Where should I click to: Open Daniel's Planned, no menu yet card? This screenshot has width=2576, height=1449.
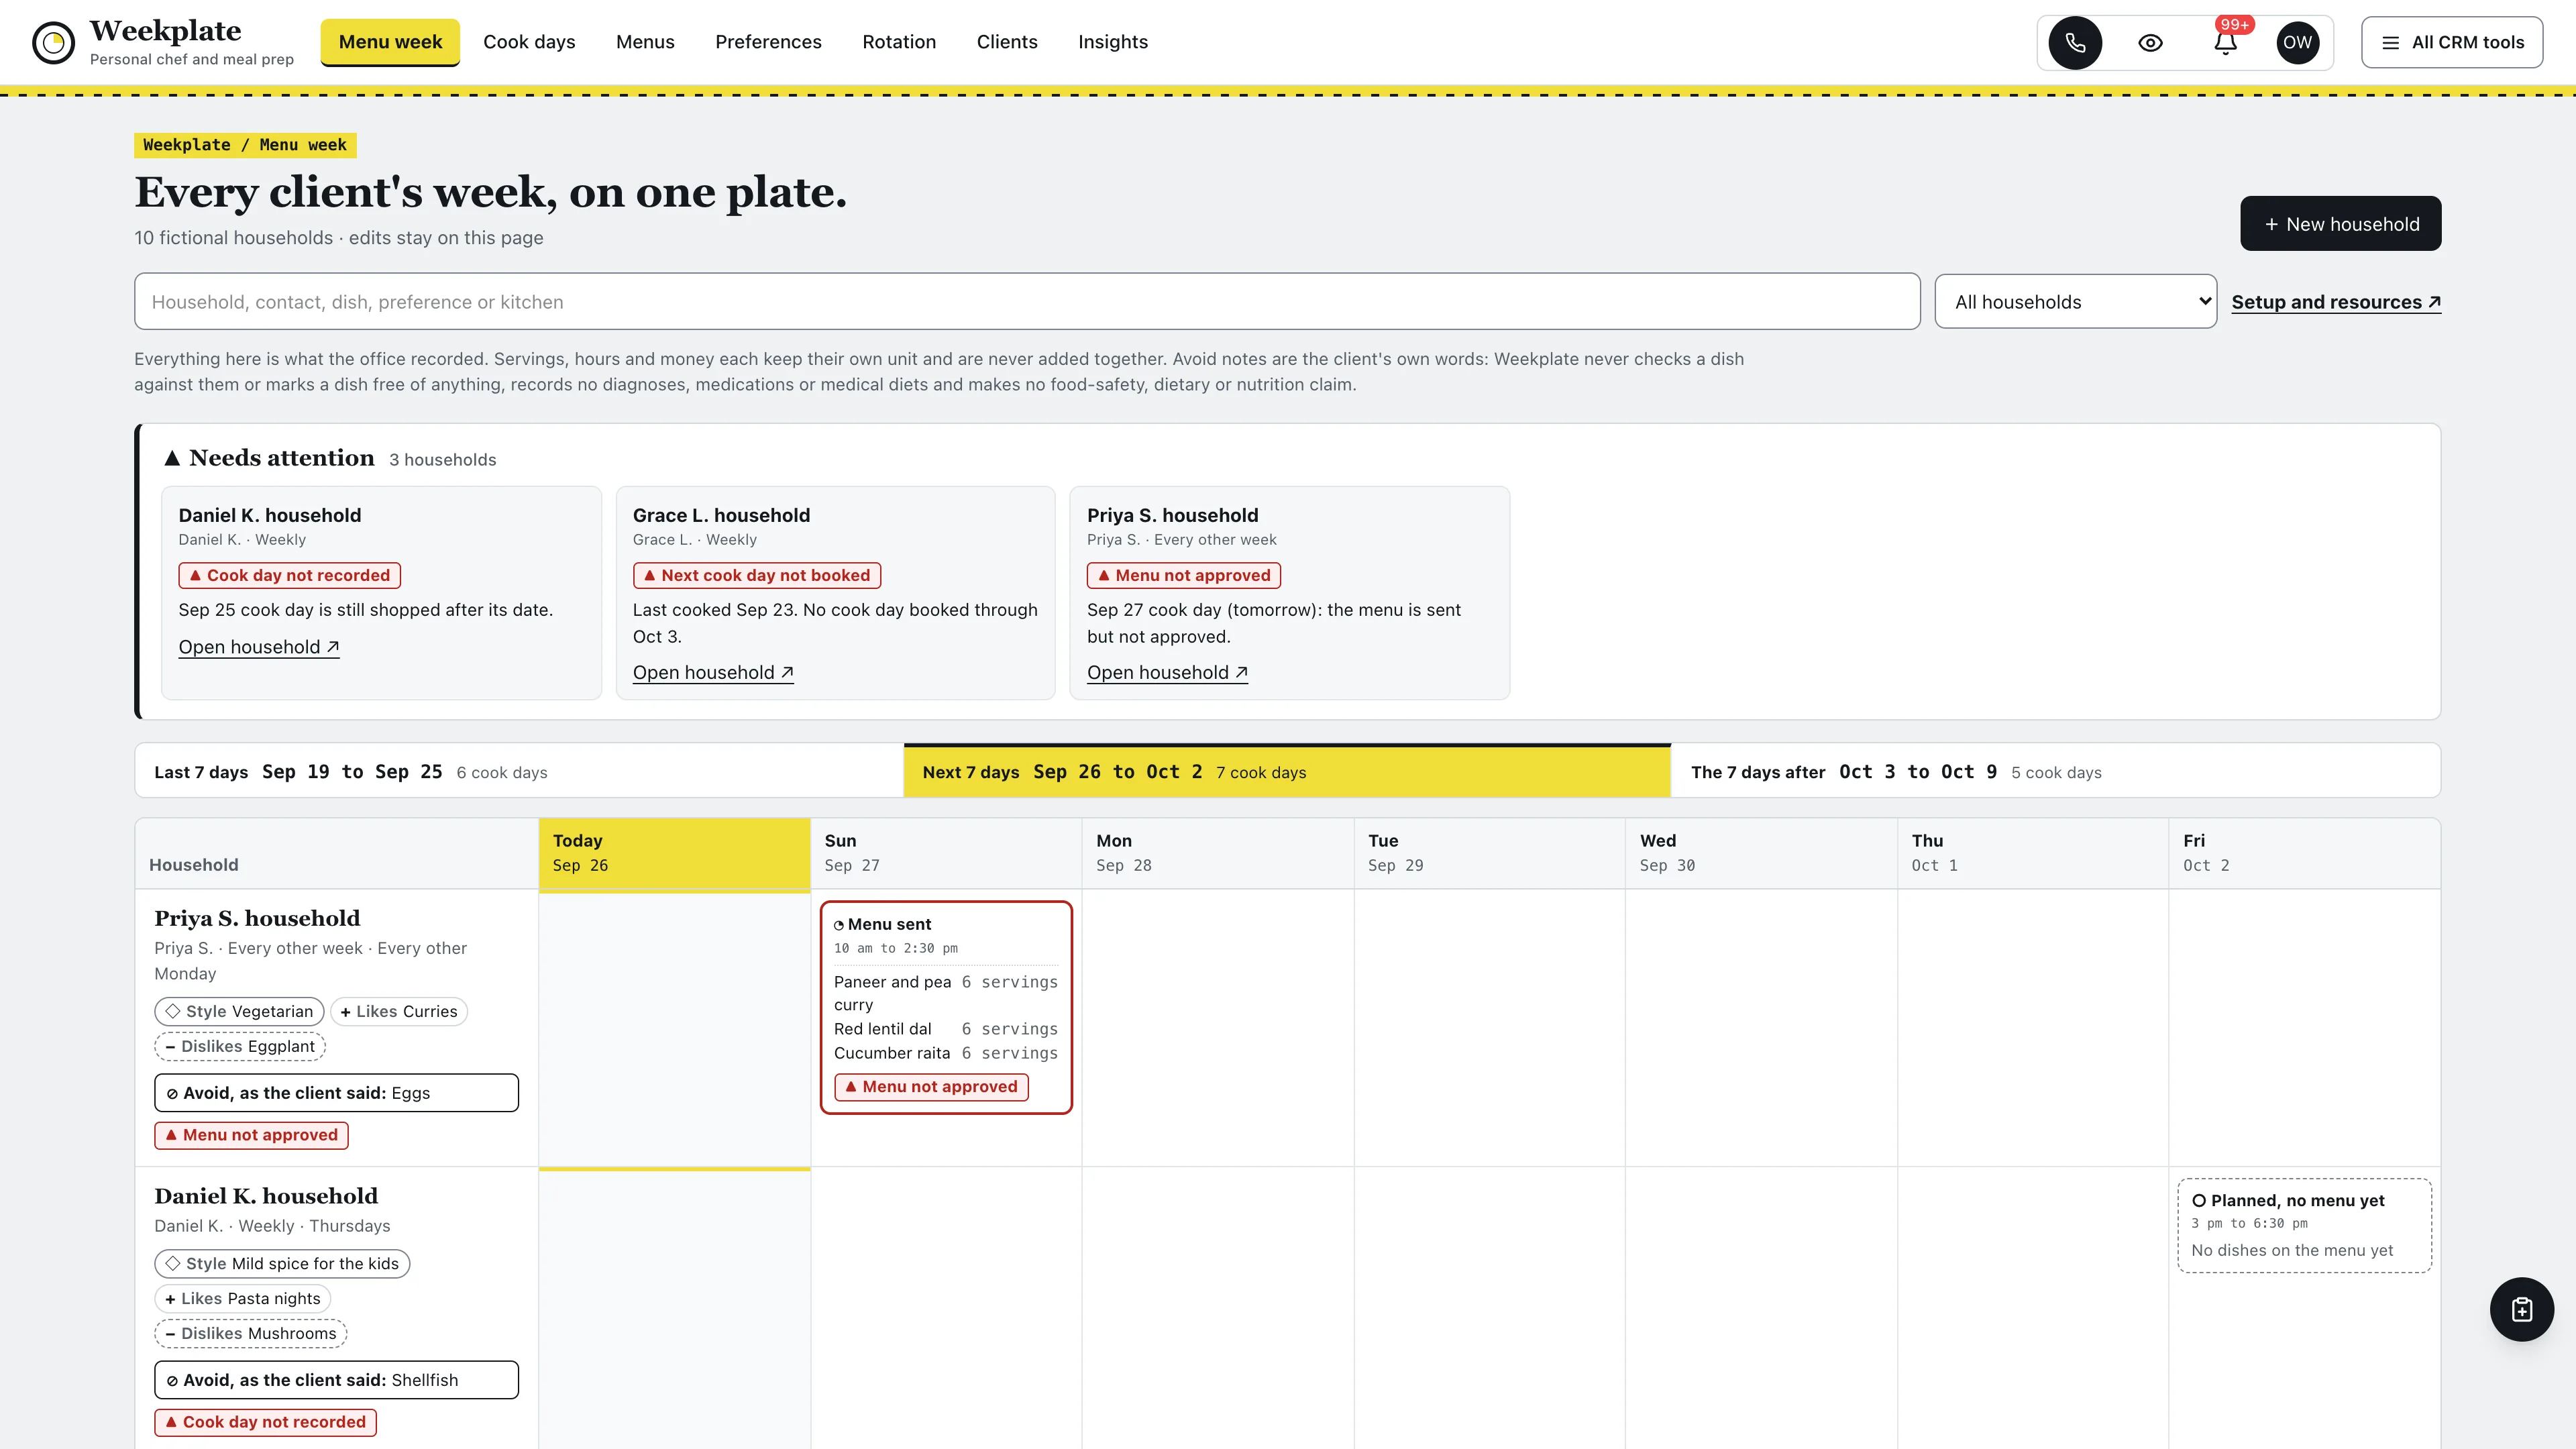tap(2304, 1225)
